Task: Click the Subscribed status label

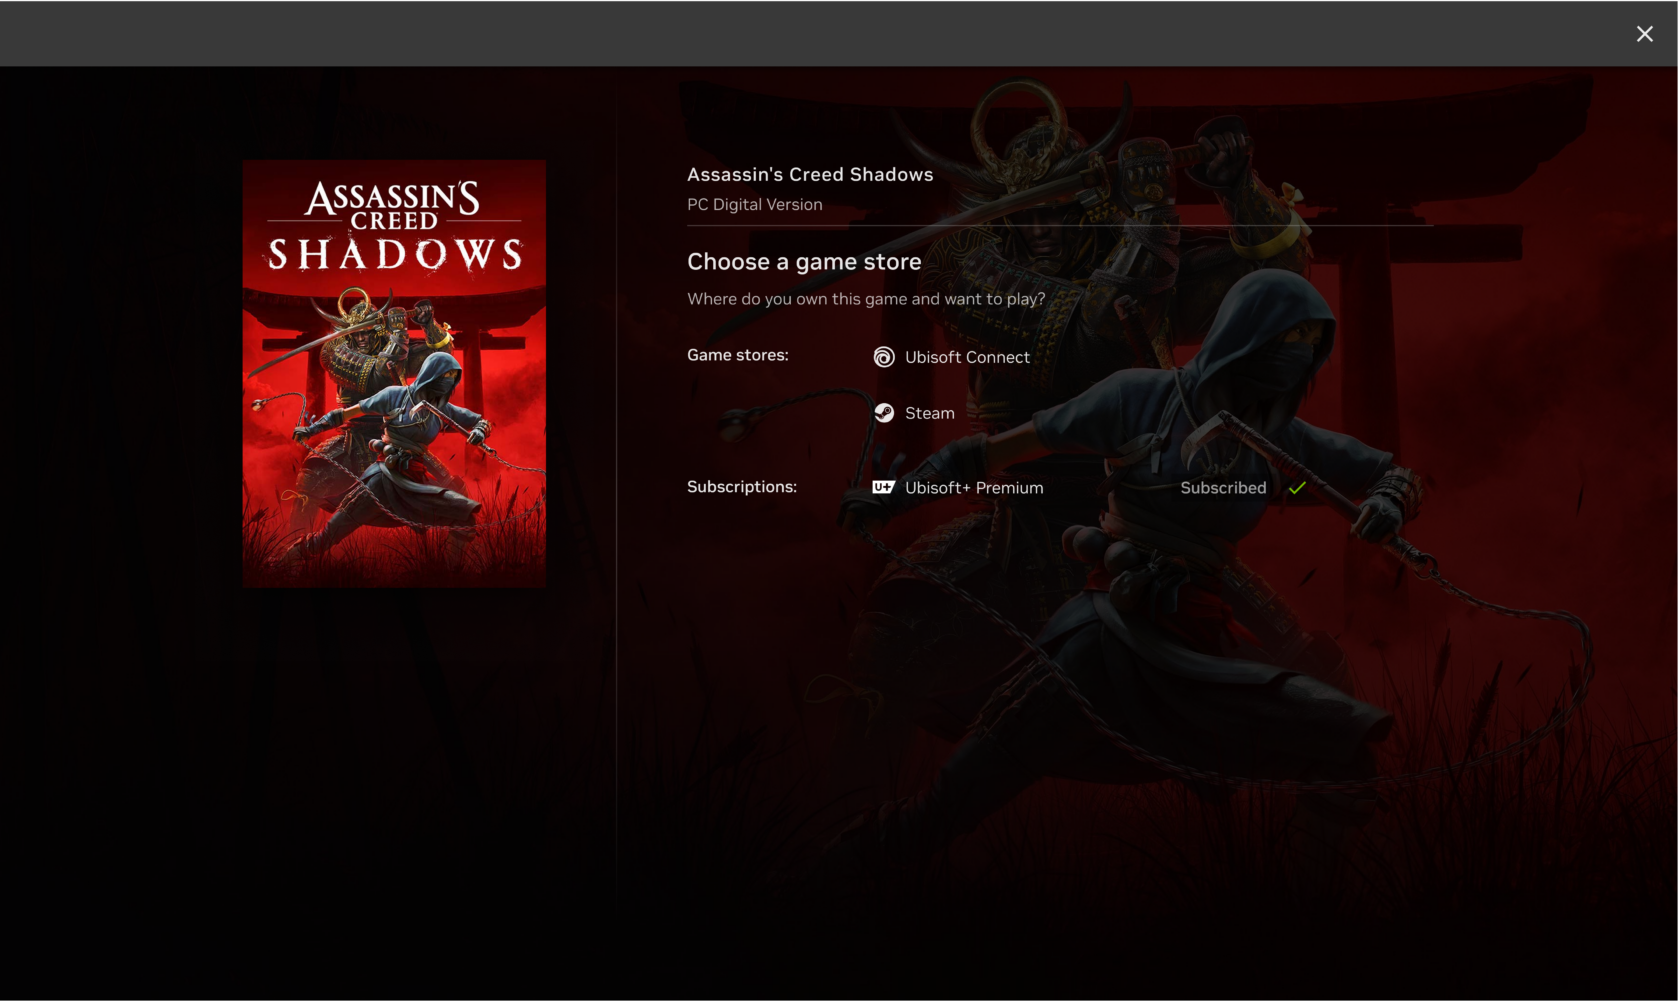Action: 1223,488
